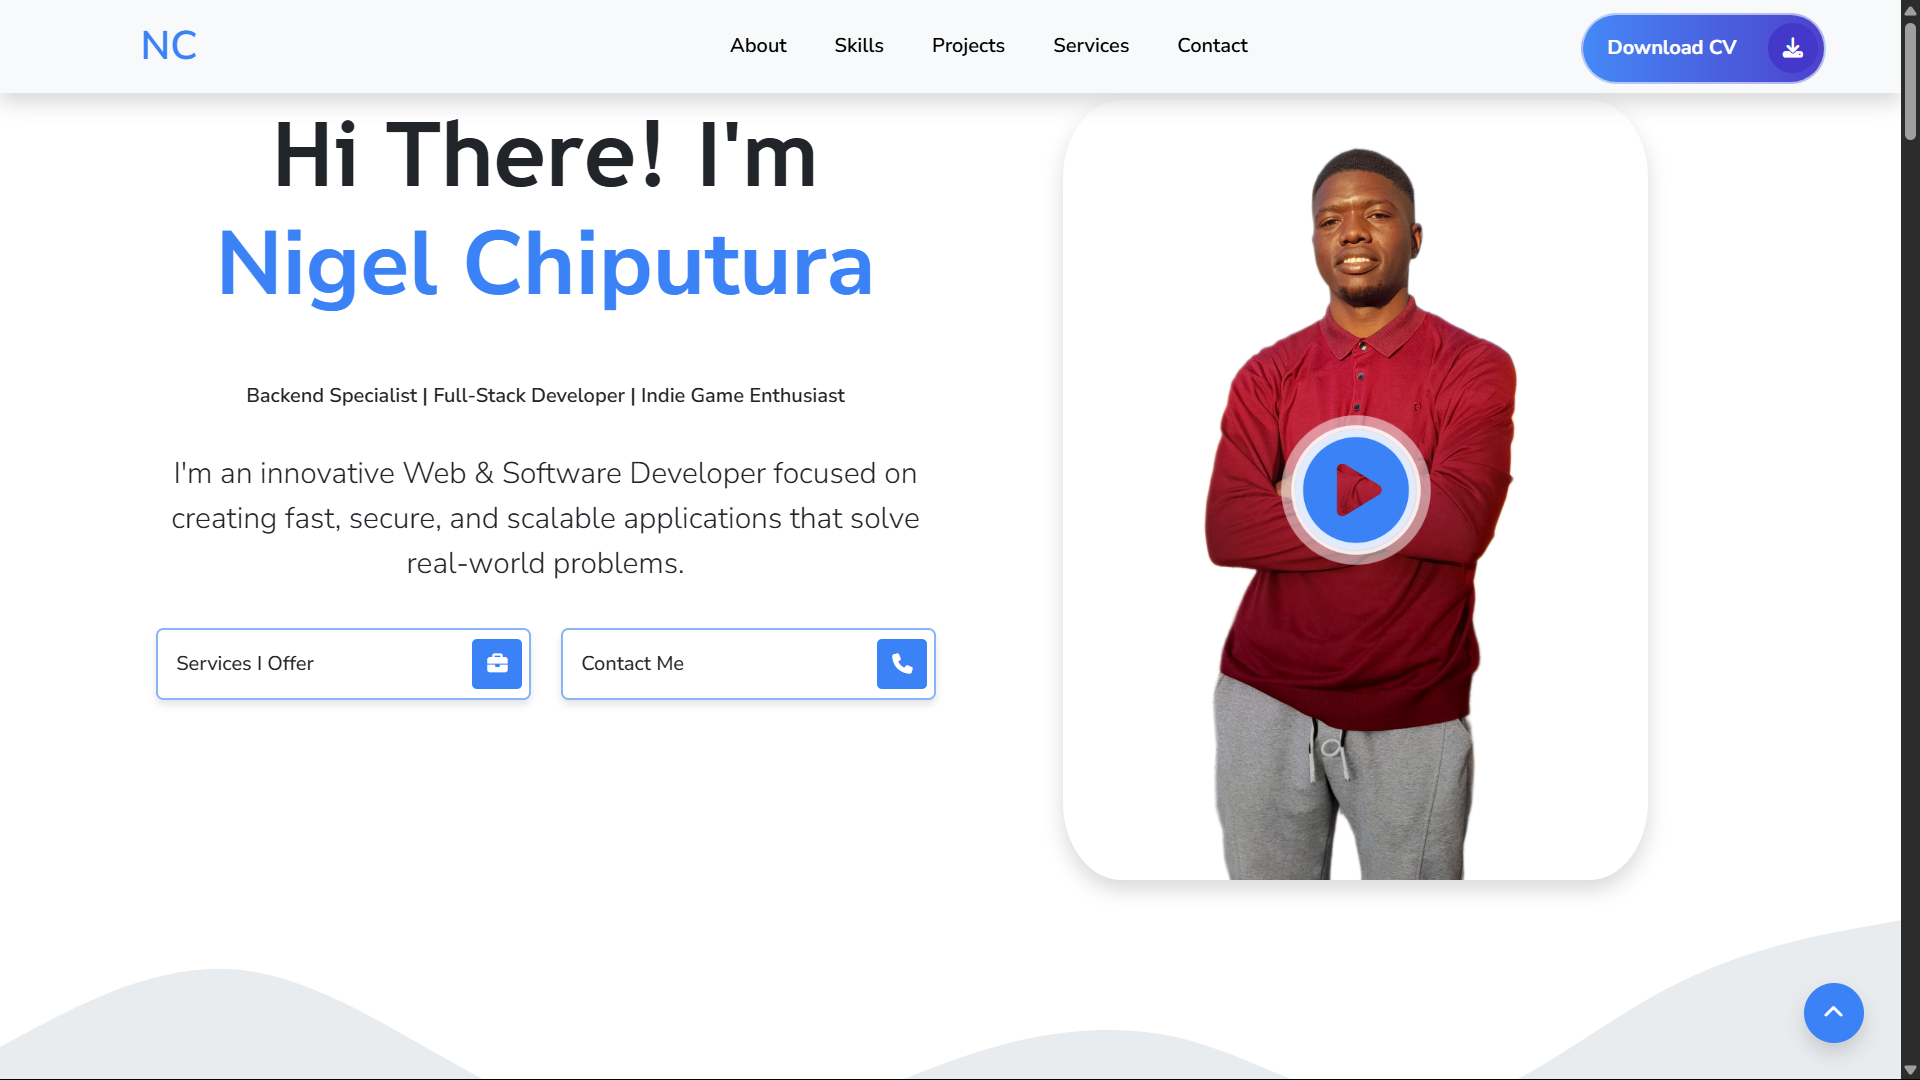This screenshot has height=1080, width=1920.
Task: Click the scroll-to-top chevron button
Action: tap(1833, 1012)
